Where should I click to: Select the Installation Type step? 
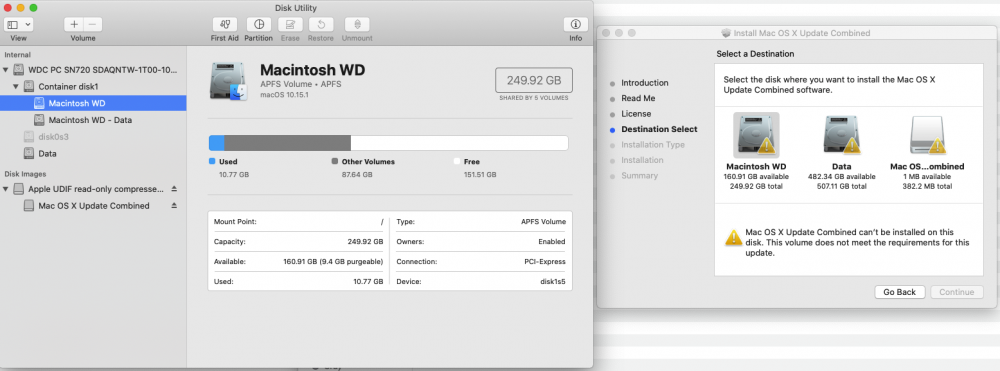(x=653, y=145)
